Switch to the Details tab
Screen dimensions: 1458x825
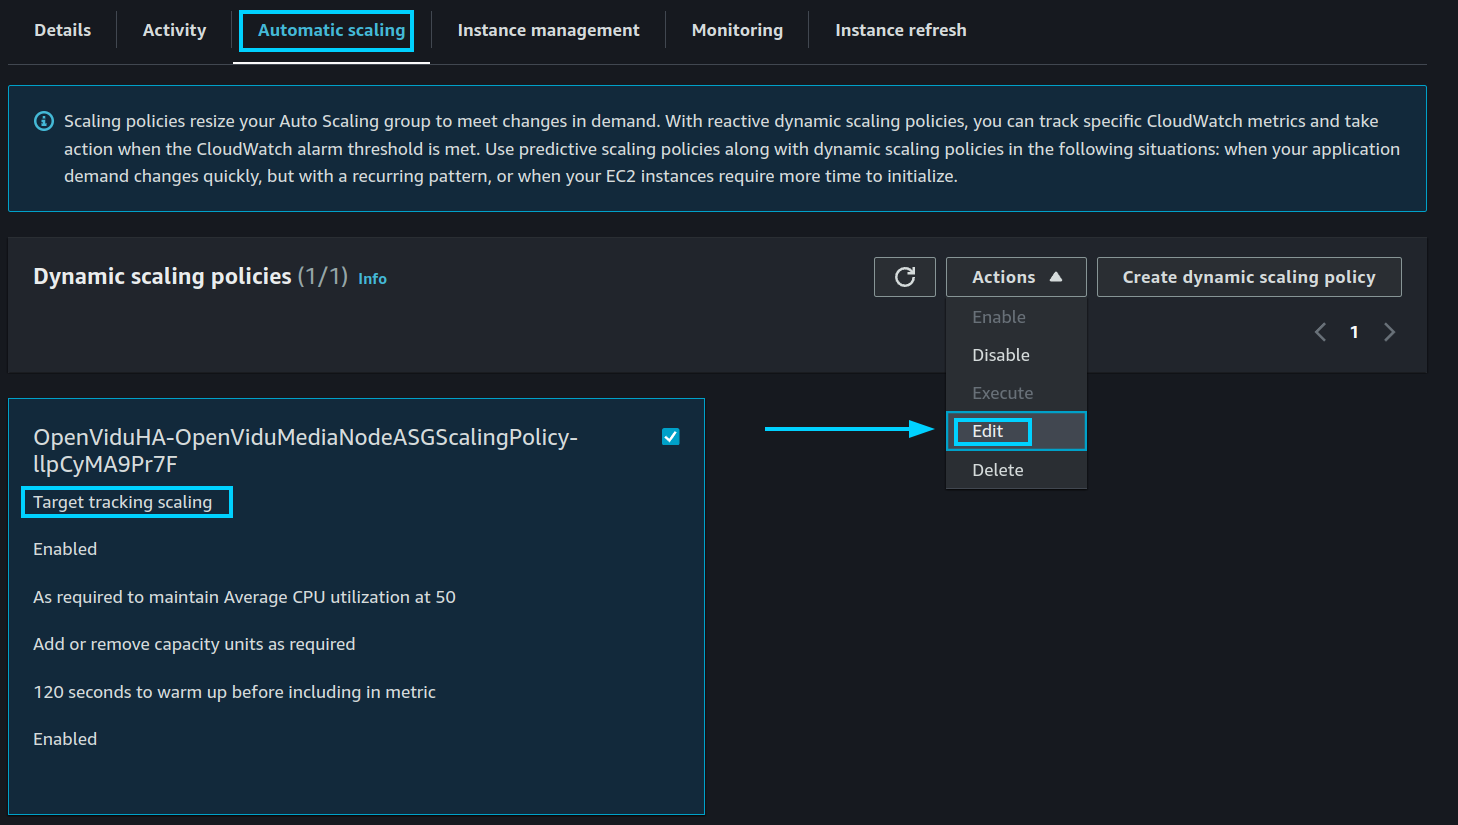tap(62, 30)
